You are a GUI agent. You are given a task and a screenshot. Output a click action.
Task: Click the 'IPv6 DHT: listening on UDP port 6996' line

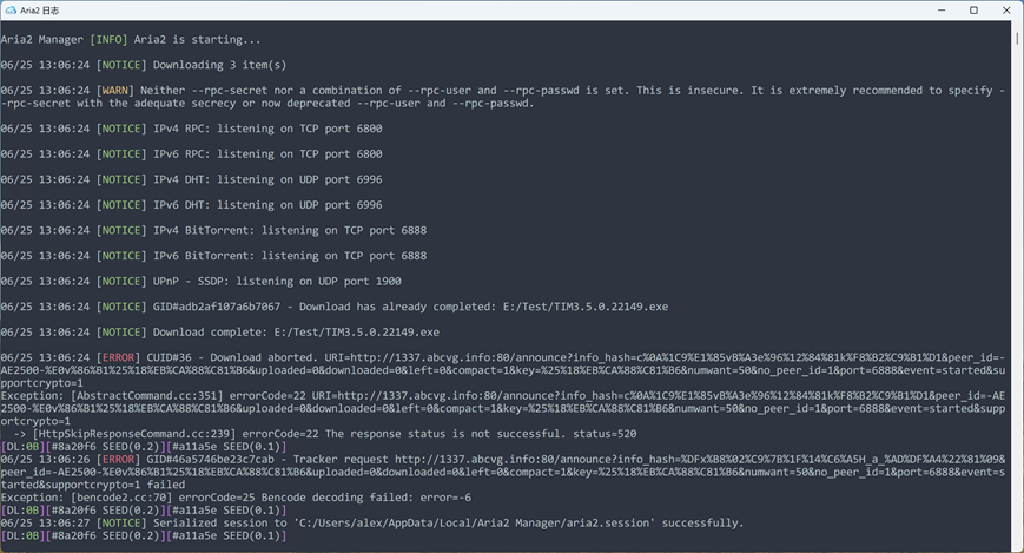[267, 205]
